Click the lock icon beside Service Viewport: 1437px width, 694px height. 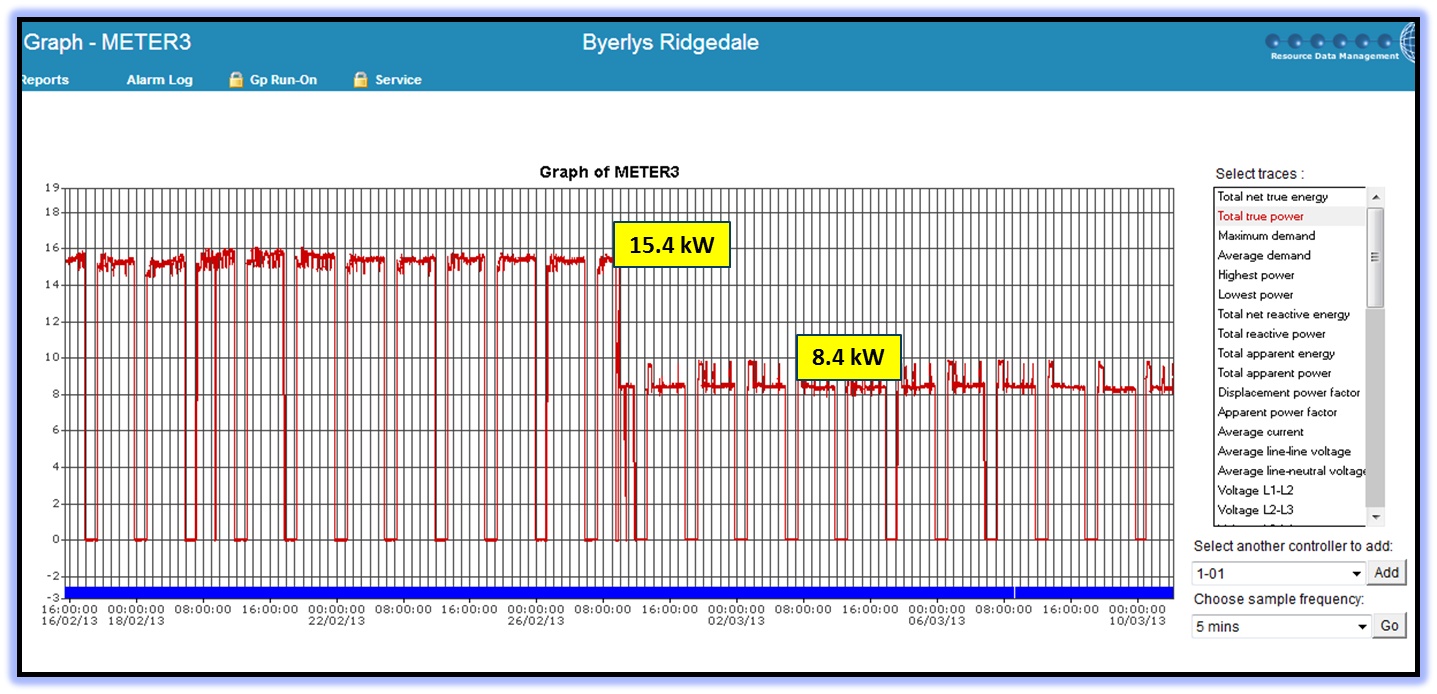pos(360,79)
